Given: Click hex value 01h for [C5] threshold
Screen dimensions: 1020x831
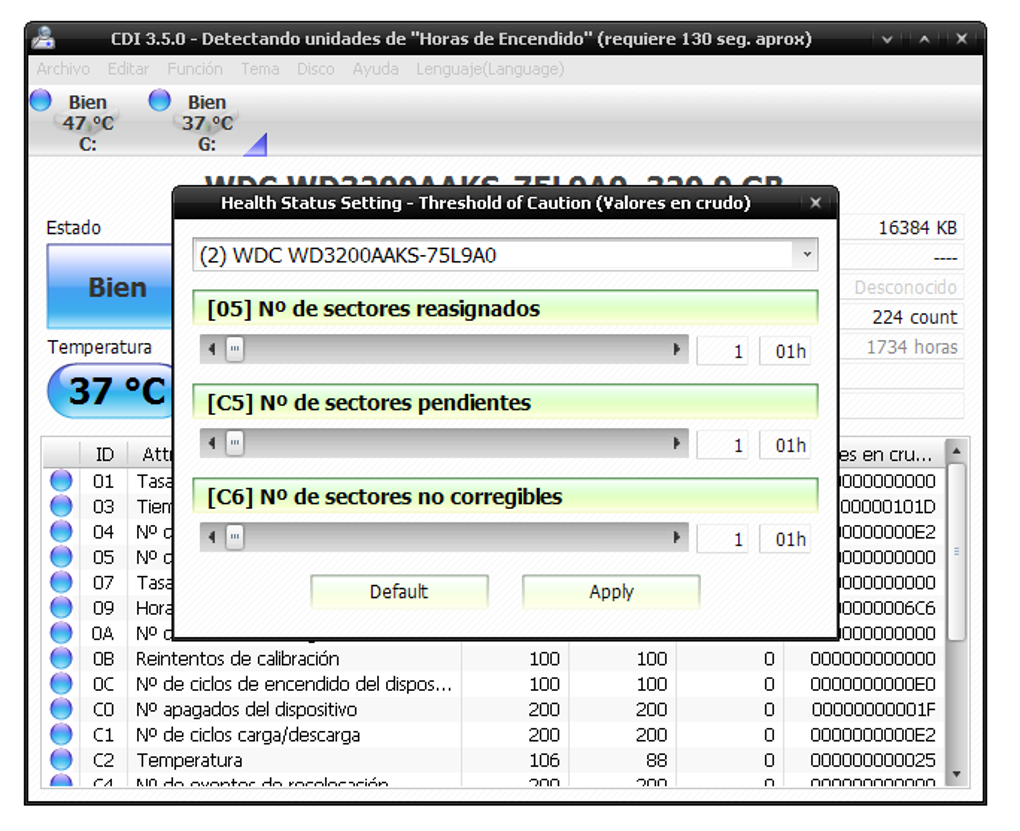Looking at the screenshot, I should point(785,445).
